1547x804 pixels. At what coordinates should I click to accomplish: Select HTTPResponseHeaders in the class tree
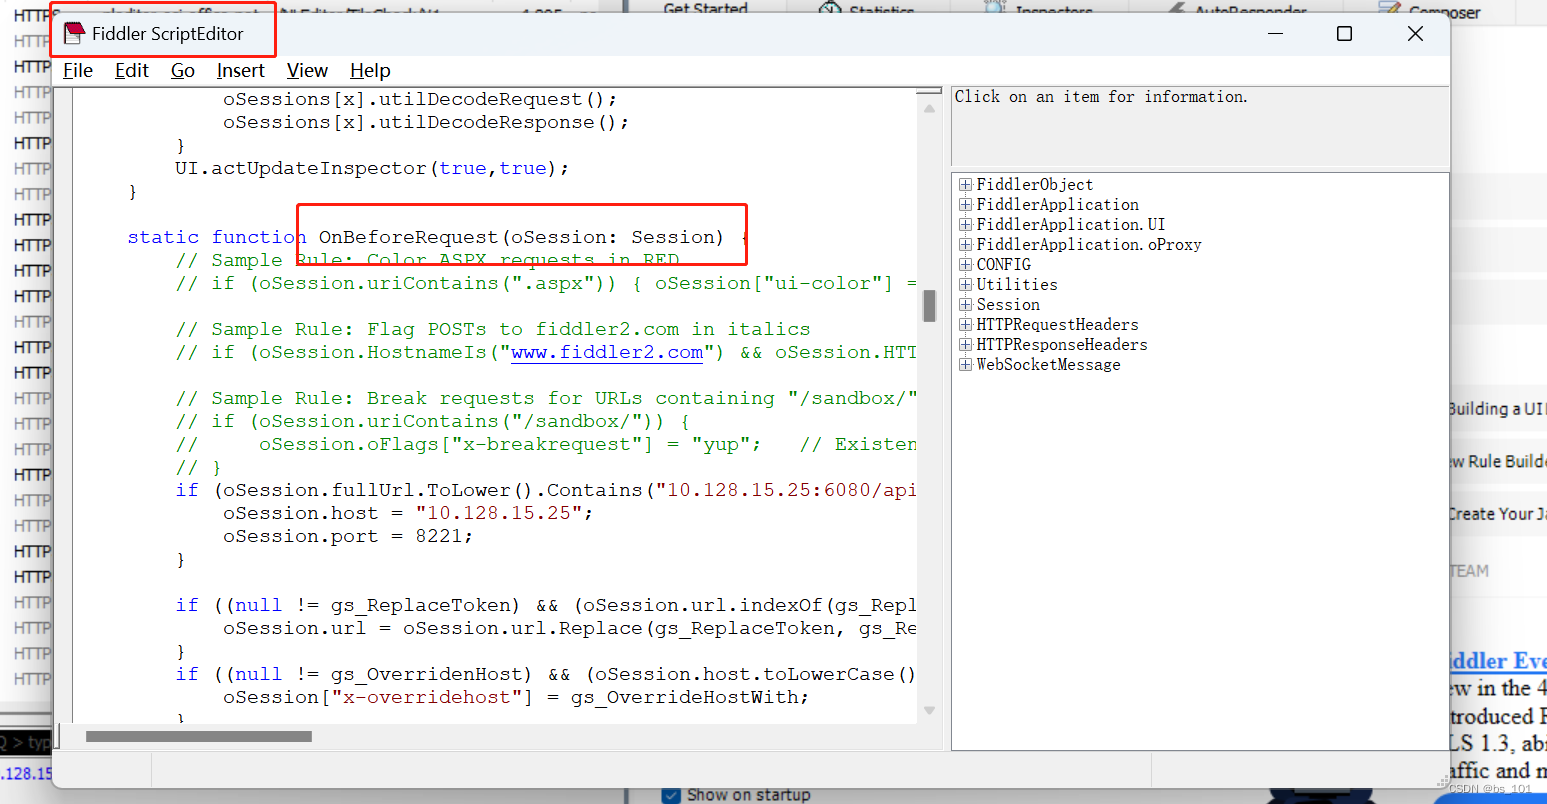[1062, 345]
